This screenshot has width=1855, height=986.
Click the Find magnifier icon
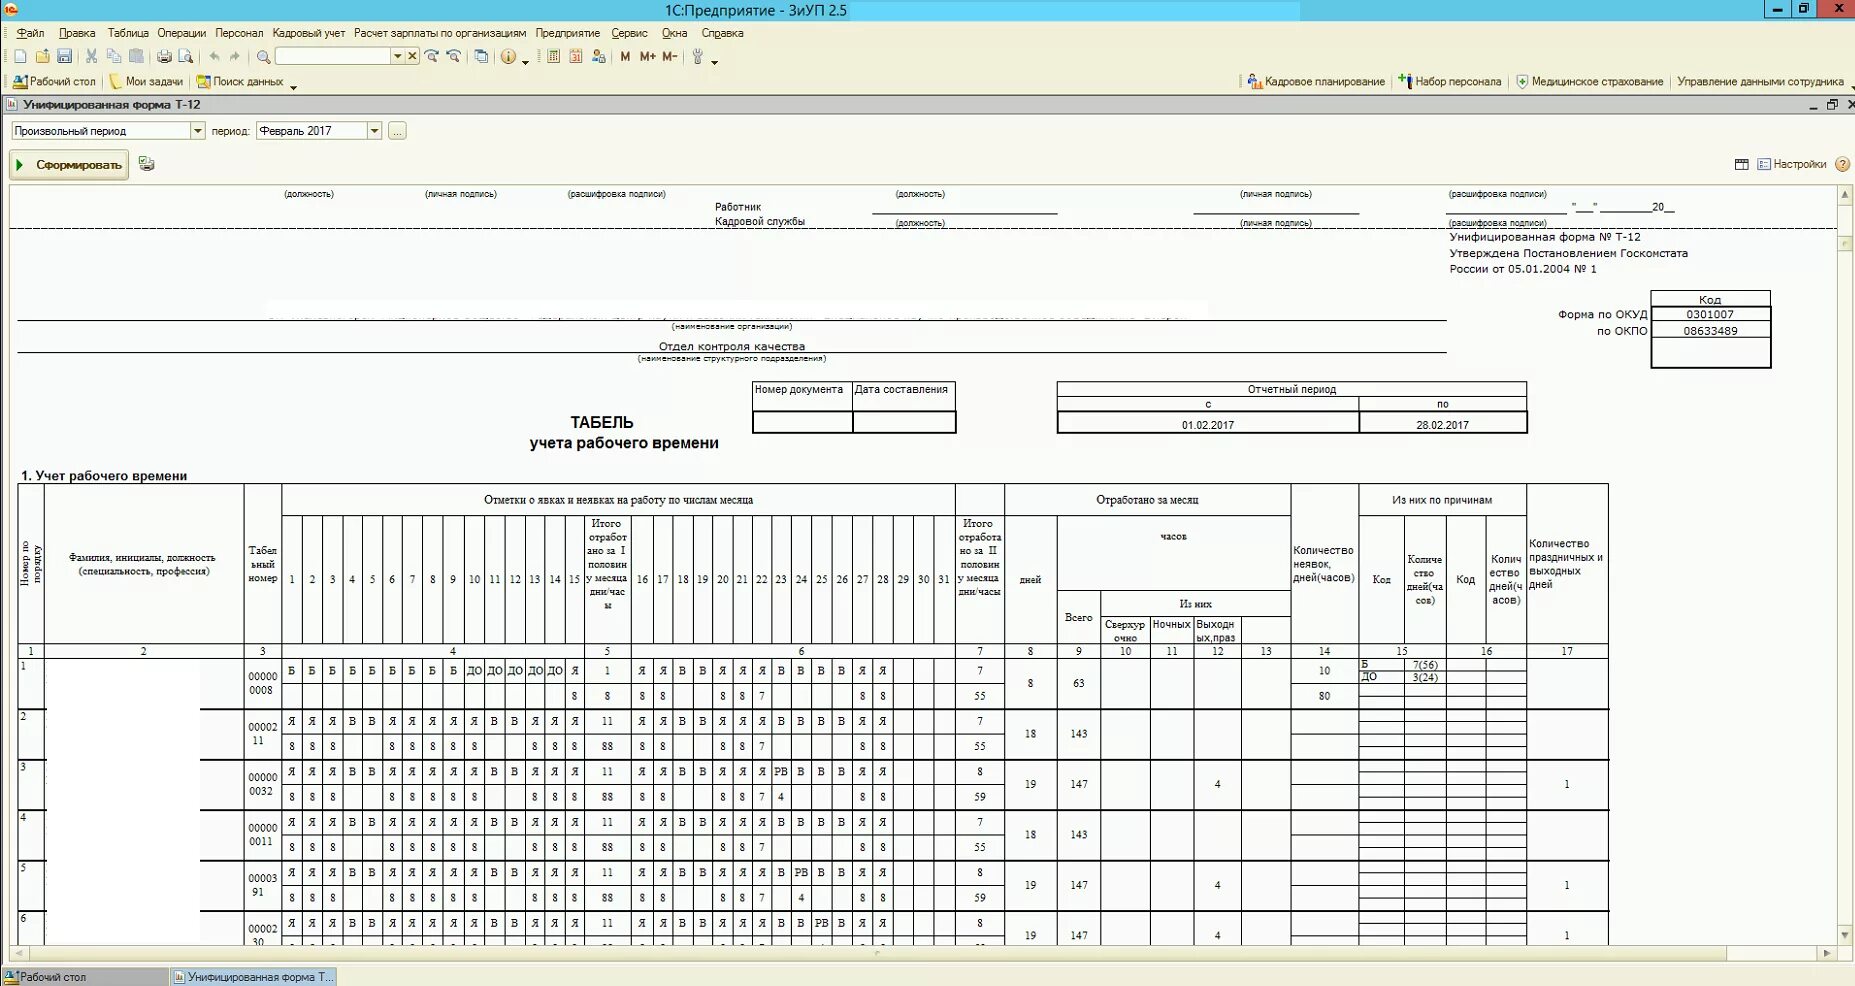[263, 57]
